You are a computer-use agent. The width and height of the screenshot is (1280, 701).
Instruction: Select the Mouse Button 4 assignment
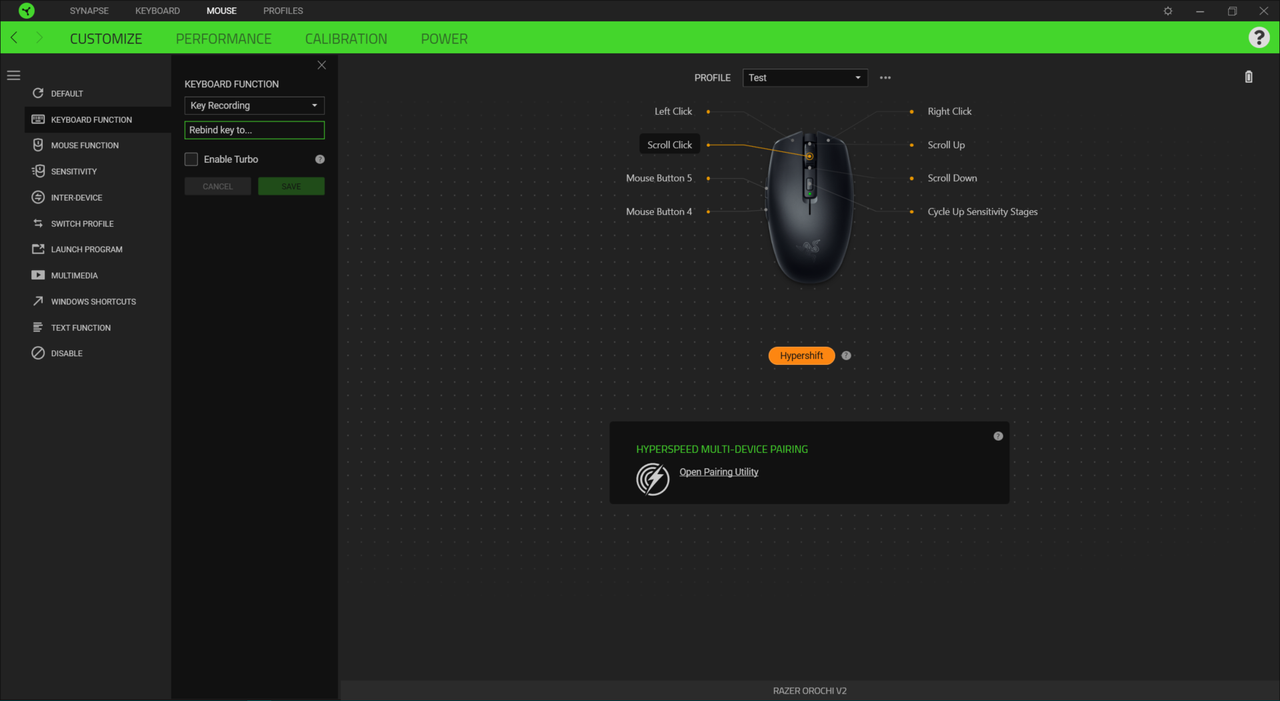(659, 212)
